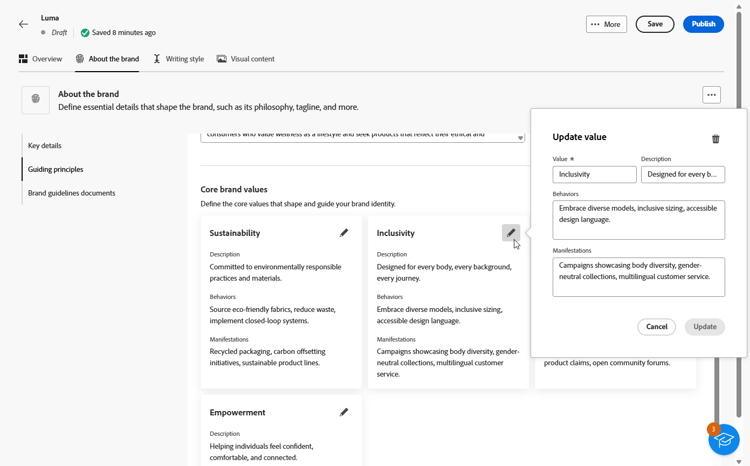Screen dimensions: 750x466
Task: Edit the Sustainability brand value
Action: (344, 233)
